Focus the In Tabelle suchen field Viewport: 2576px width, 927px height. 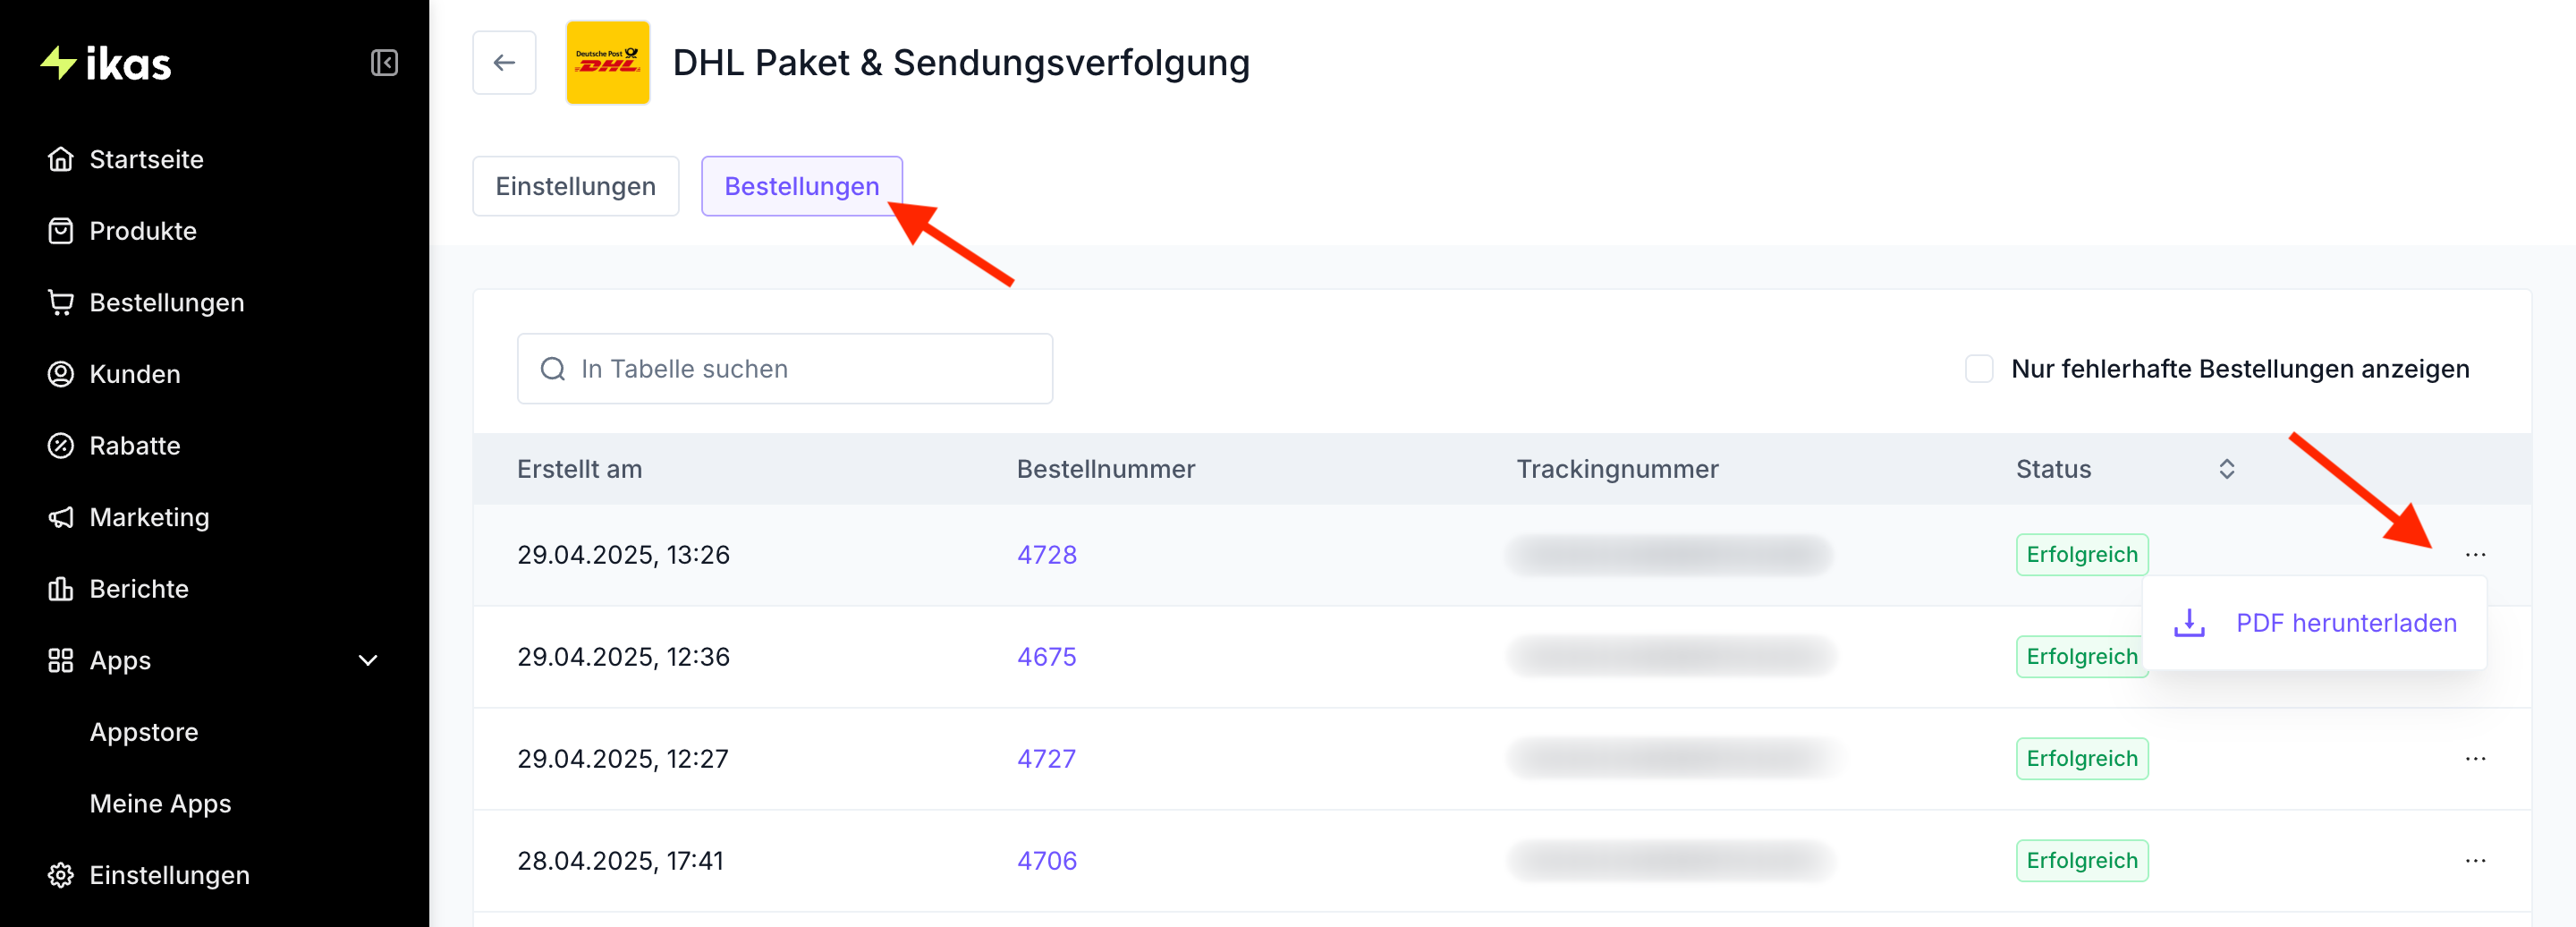pyautogui.click(x=784, y=369)
